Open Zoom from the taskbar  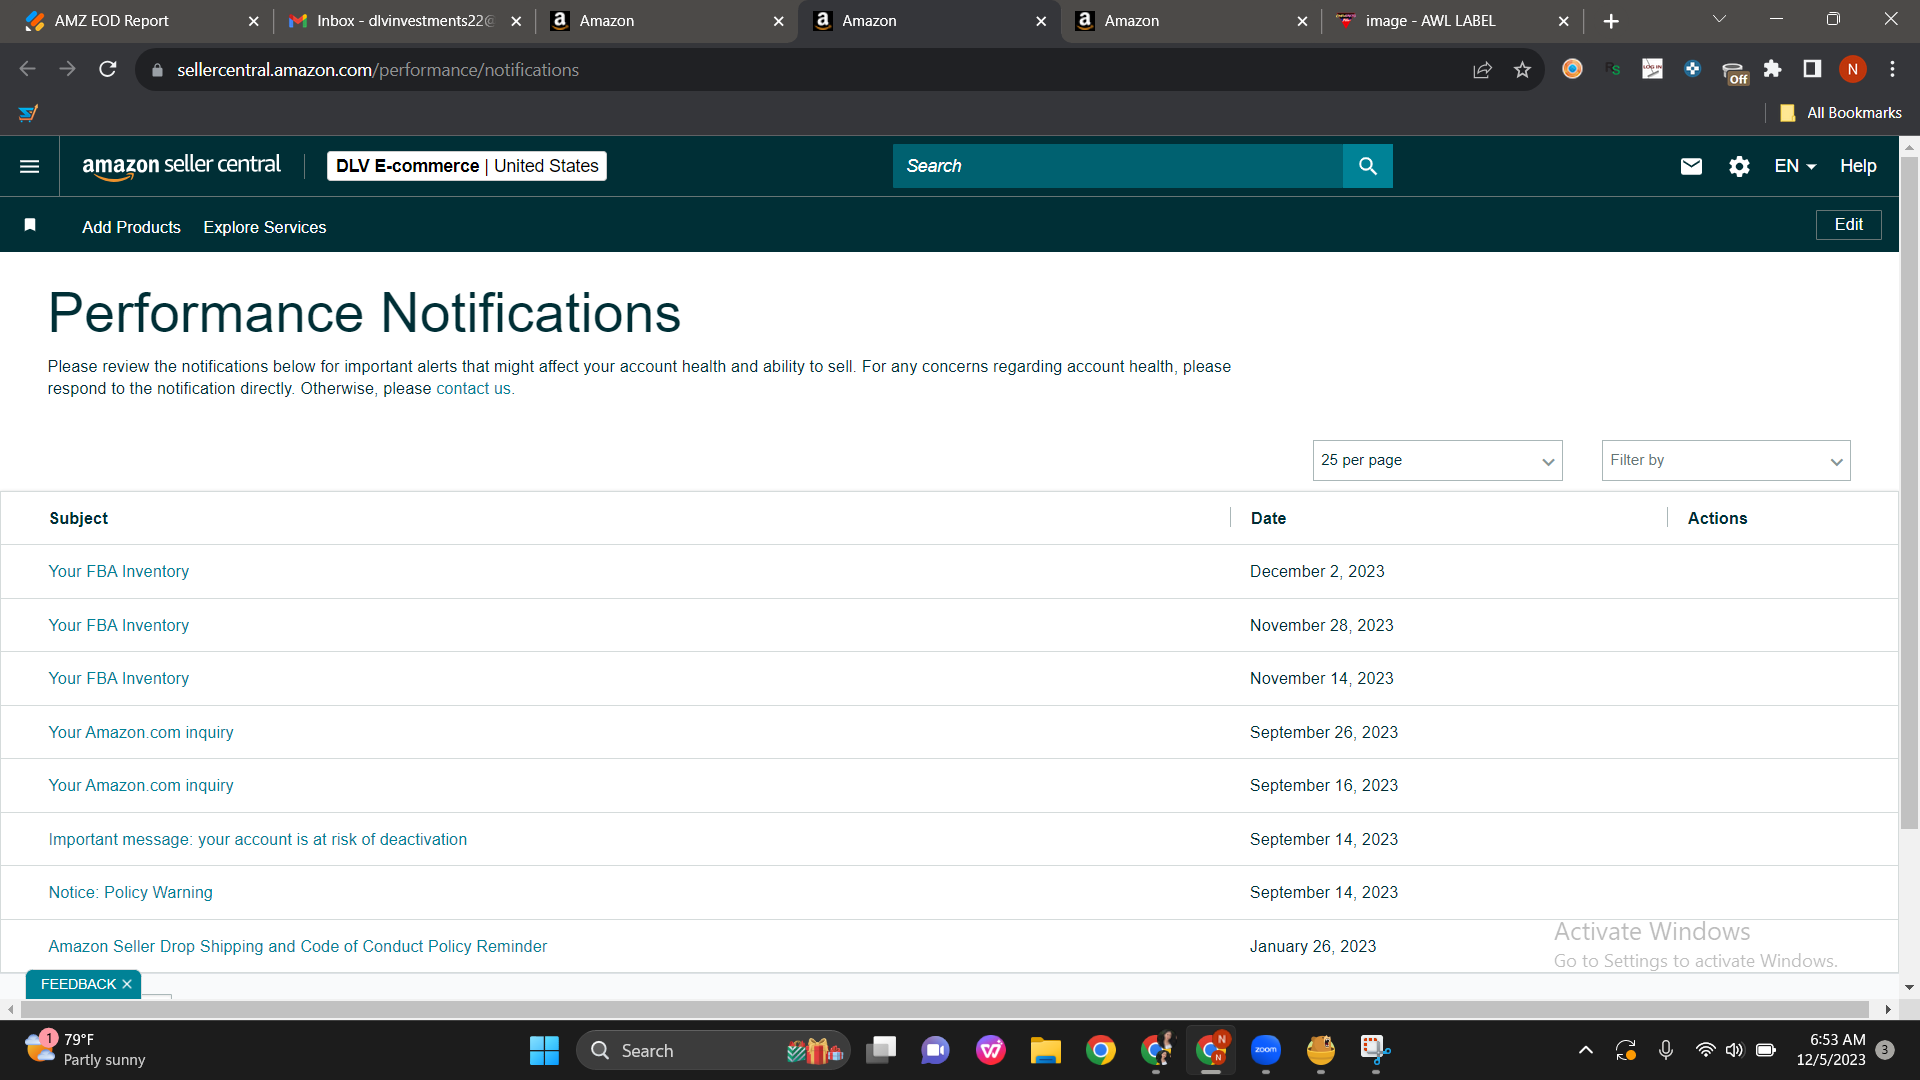click(1266, 1050)
